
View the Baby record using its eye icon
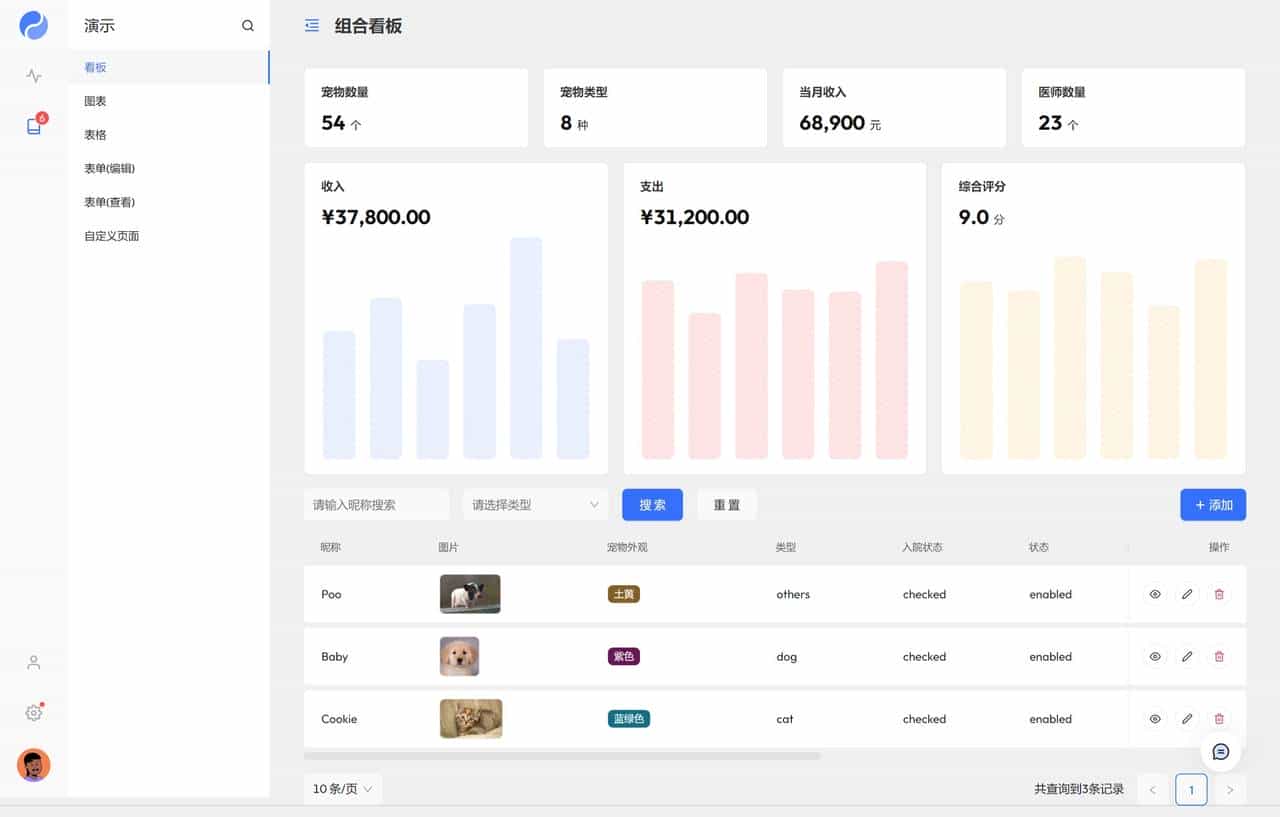pos(1155,656)
